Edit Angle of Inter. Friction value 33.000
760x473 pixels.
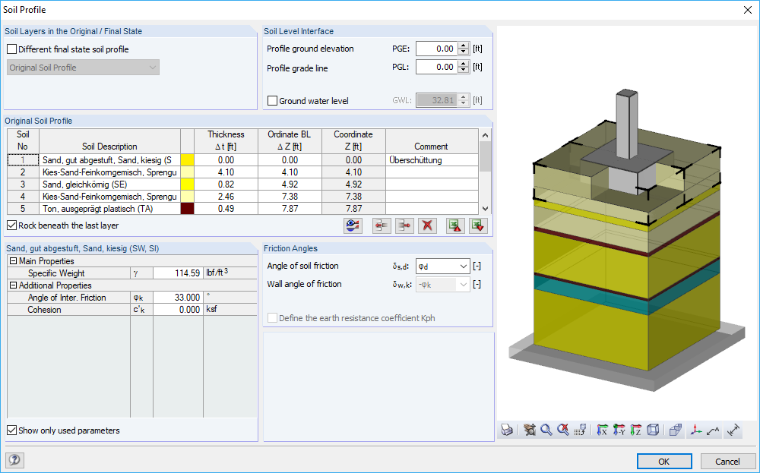pos(178,298)
